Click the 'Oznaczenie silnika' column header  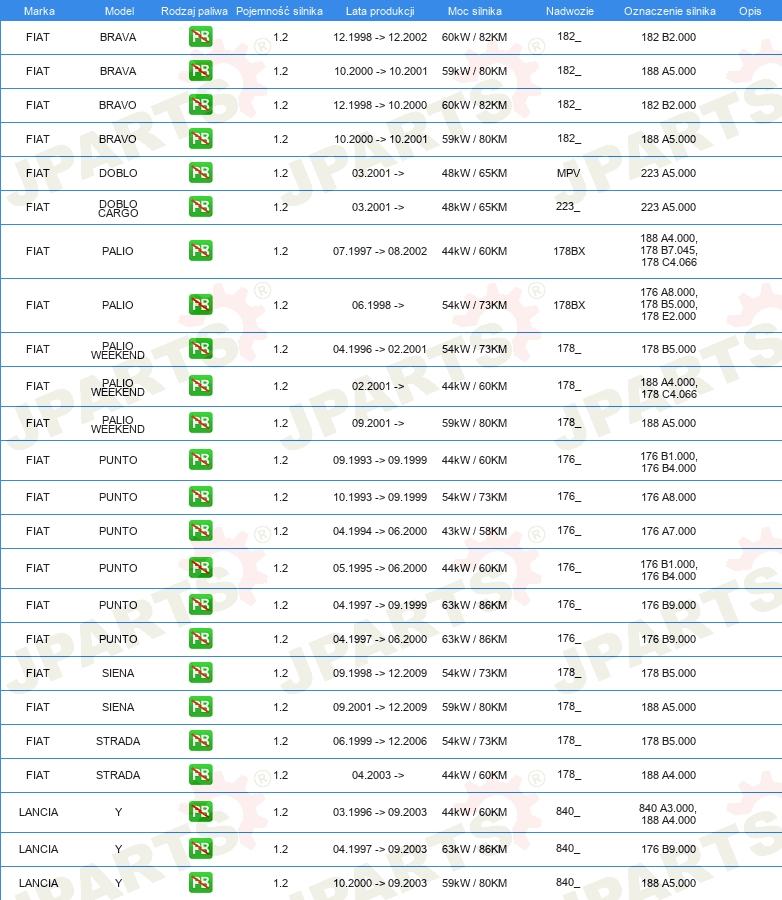pos(669,11)
